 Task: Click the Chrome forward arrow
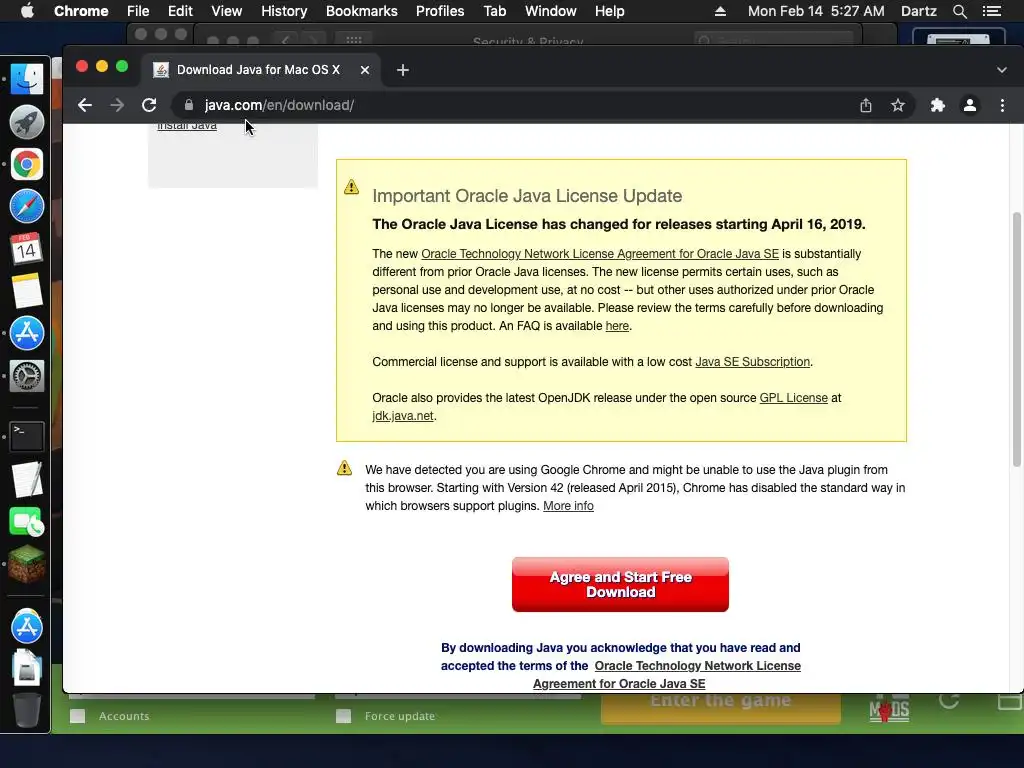coord(117,105)
